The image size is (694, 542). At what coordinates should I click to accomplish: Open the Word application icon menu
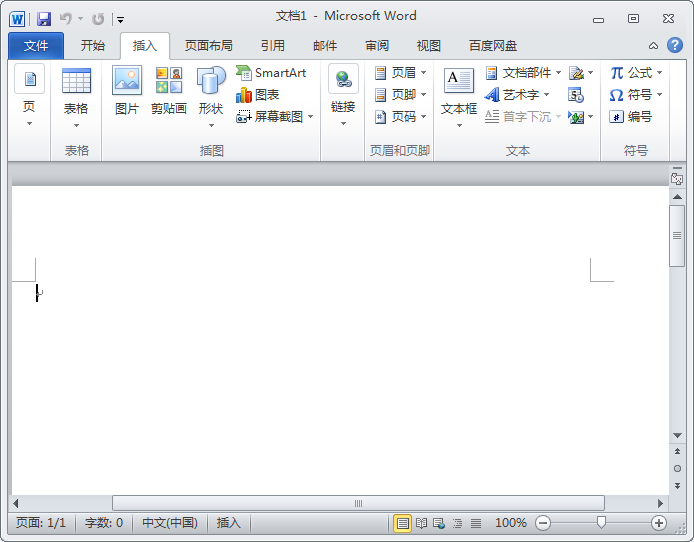[17, 19]
